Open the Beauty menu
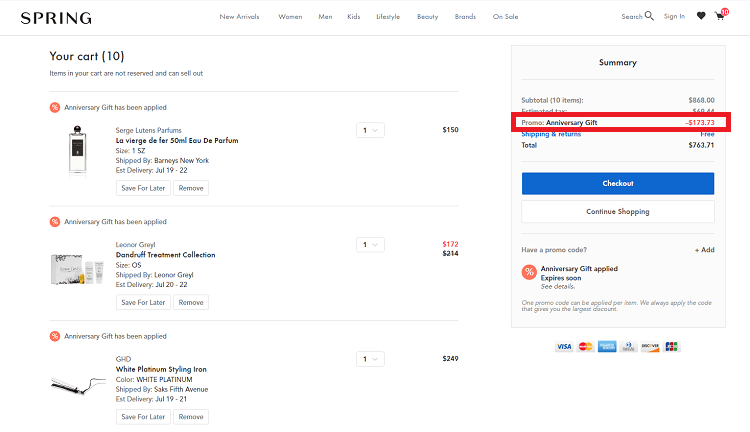Viewport: 750px width, 432px height. 428,16
